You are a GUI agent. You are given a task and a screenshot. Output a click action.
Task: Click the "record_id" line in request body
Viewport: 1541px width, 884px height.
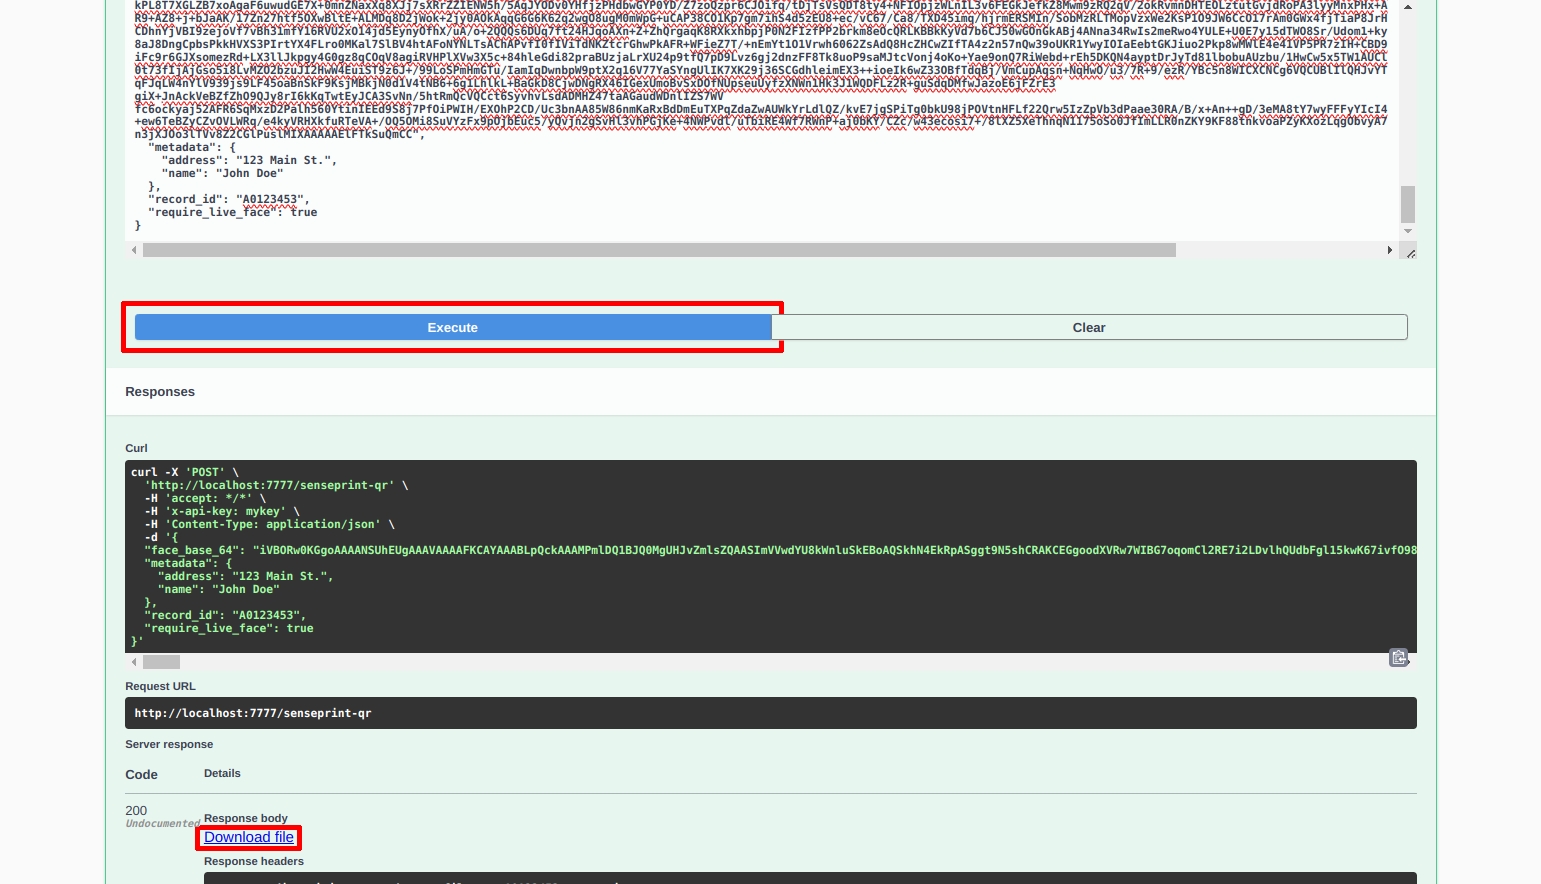229,199
